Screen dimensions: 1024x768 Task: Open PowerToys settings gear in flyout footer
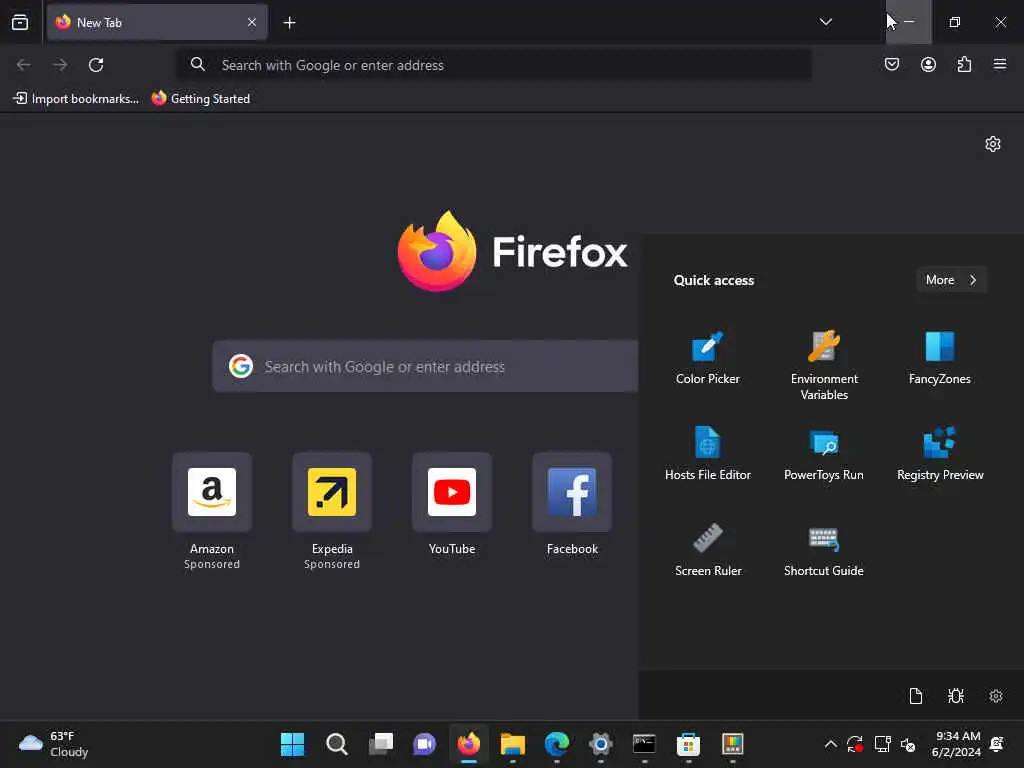click(x=995, y=696)
